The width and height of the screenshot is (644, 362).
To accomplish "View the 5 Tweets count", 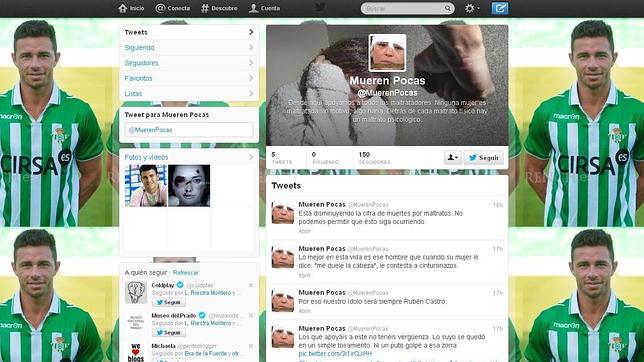I will pos(282,158).
